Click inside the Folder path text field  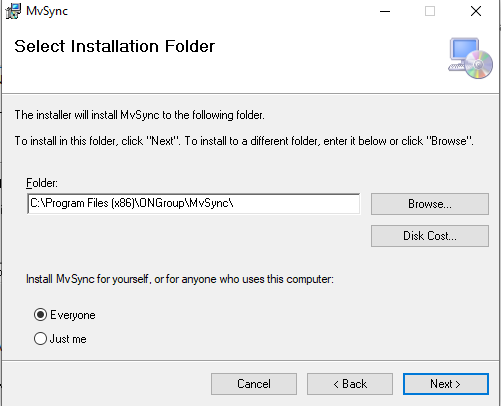pos(194,203)
